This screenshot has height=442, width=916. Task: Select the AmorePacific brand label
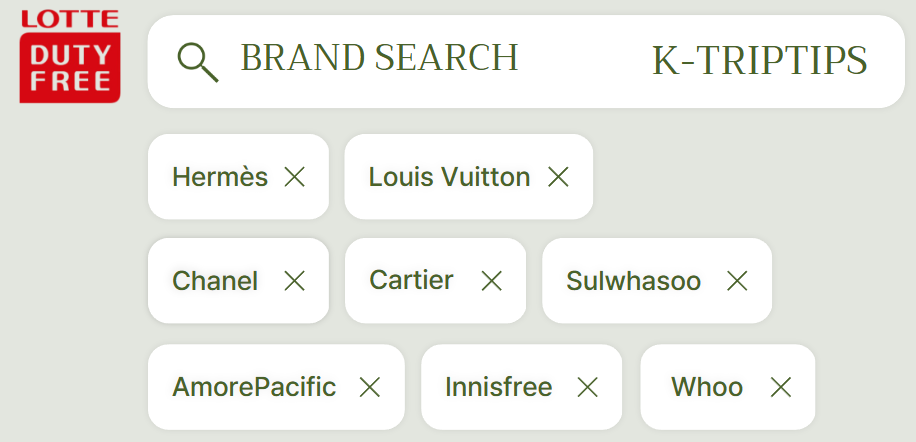[254, 387]
